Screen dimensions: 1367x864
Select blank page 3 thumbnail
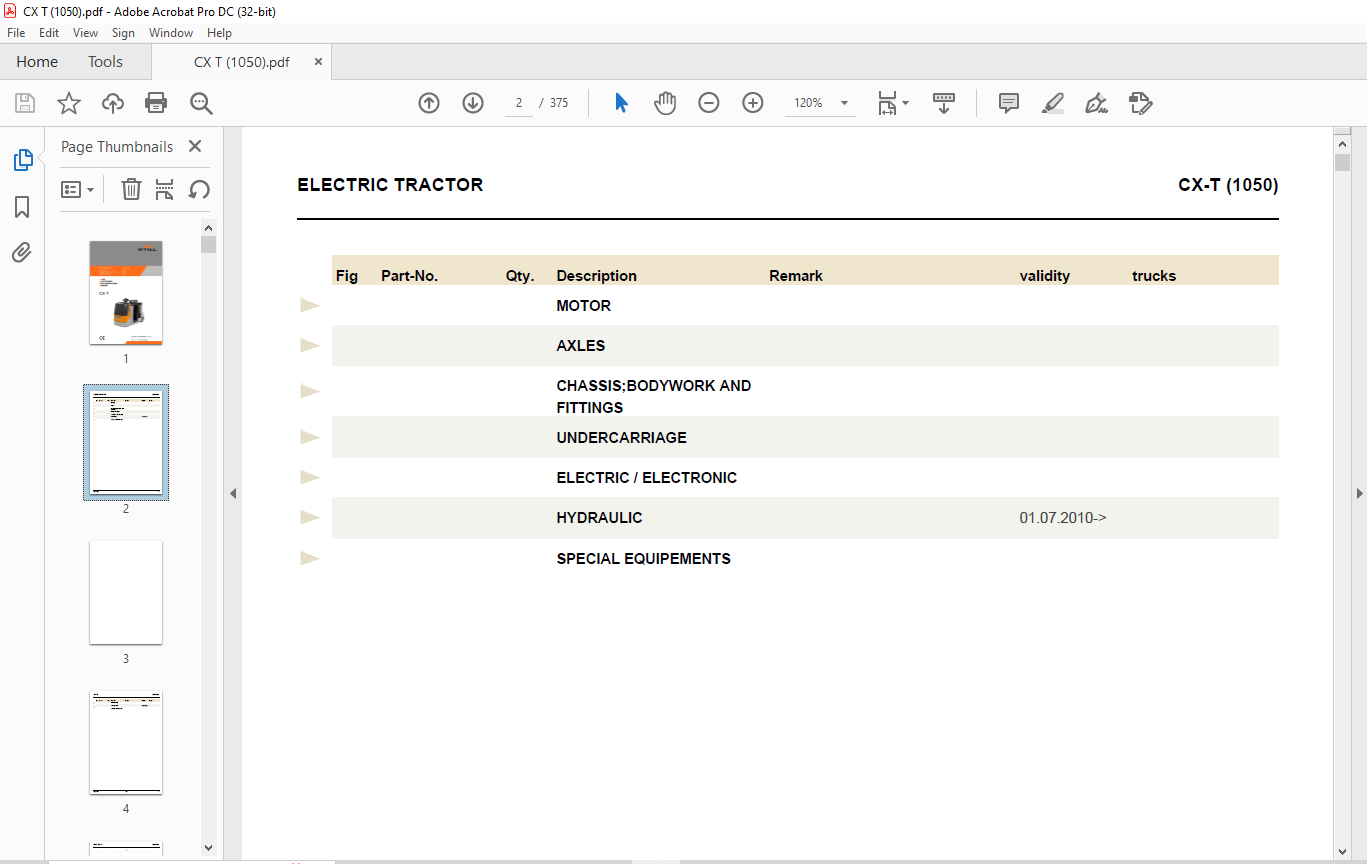[126, 593]
